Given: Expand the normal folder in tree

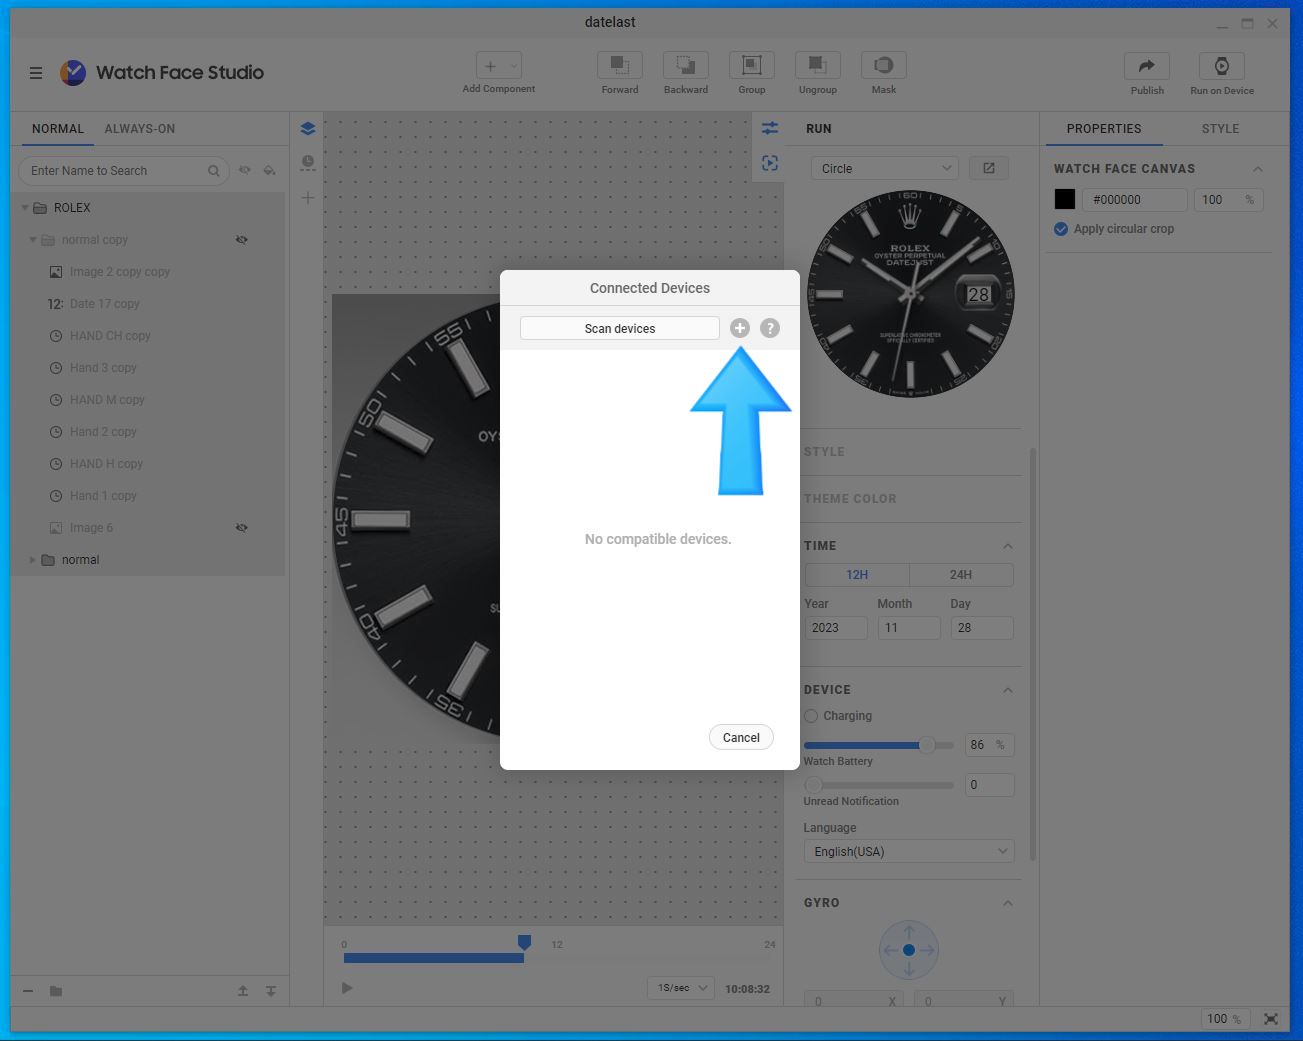Looking at the screenshot, I should pyautogui.click(x=32, y=560).
